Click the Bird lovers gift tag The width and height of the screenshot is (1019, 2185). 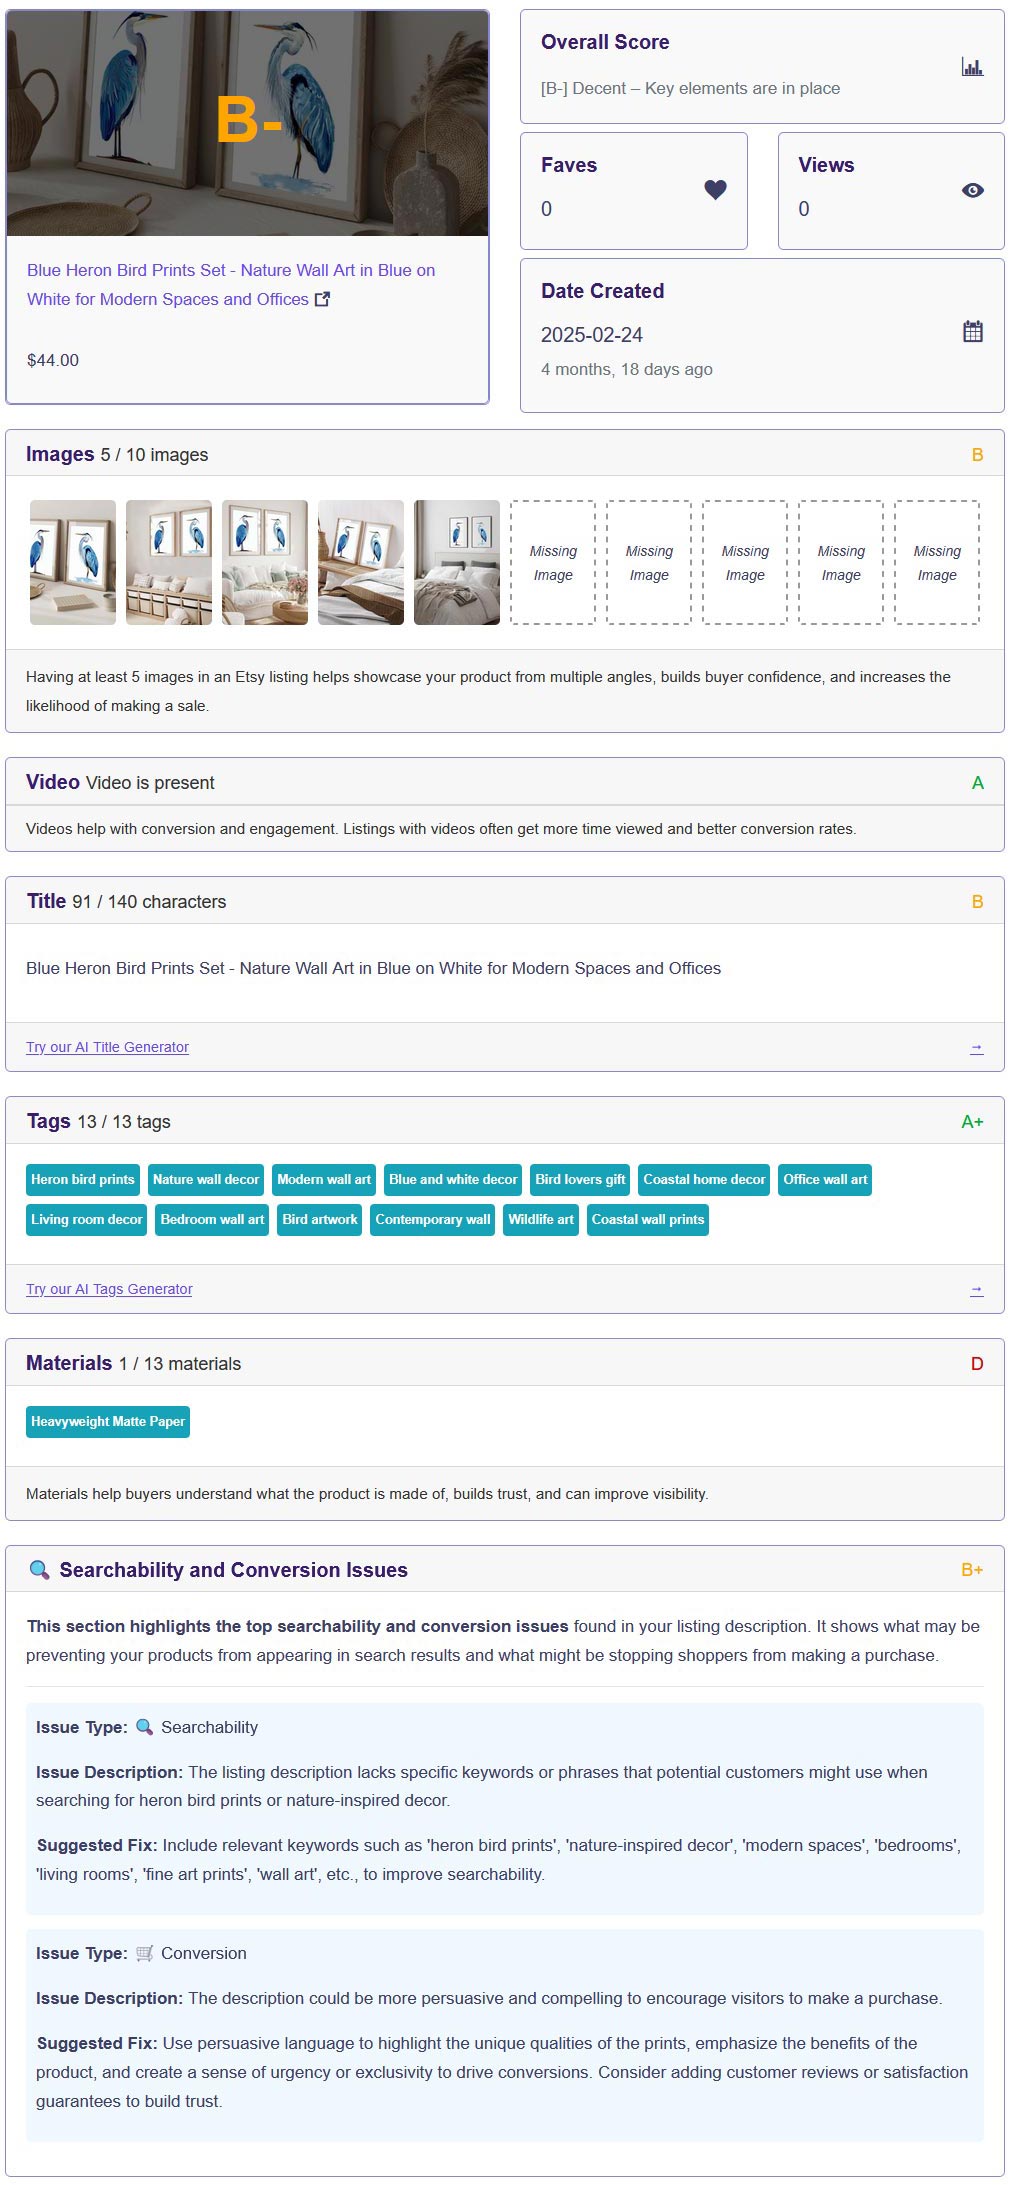click(580, 1179)
